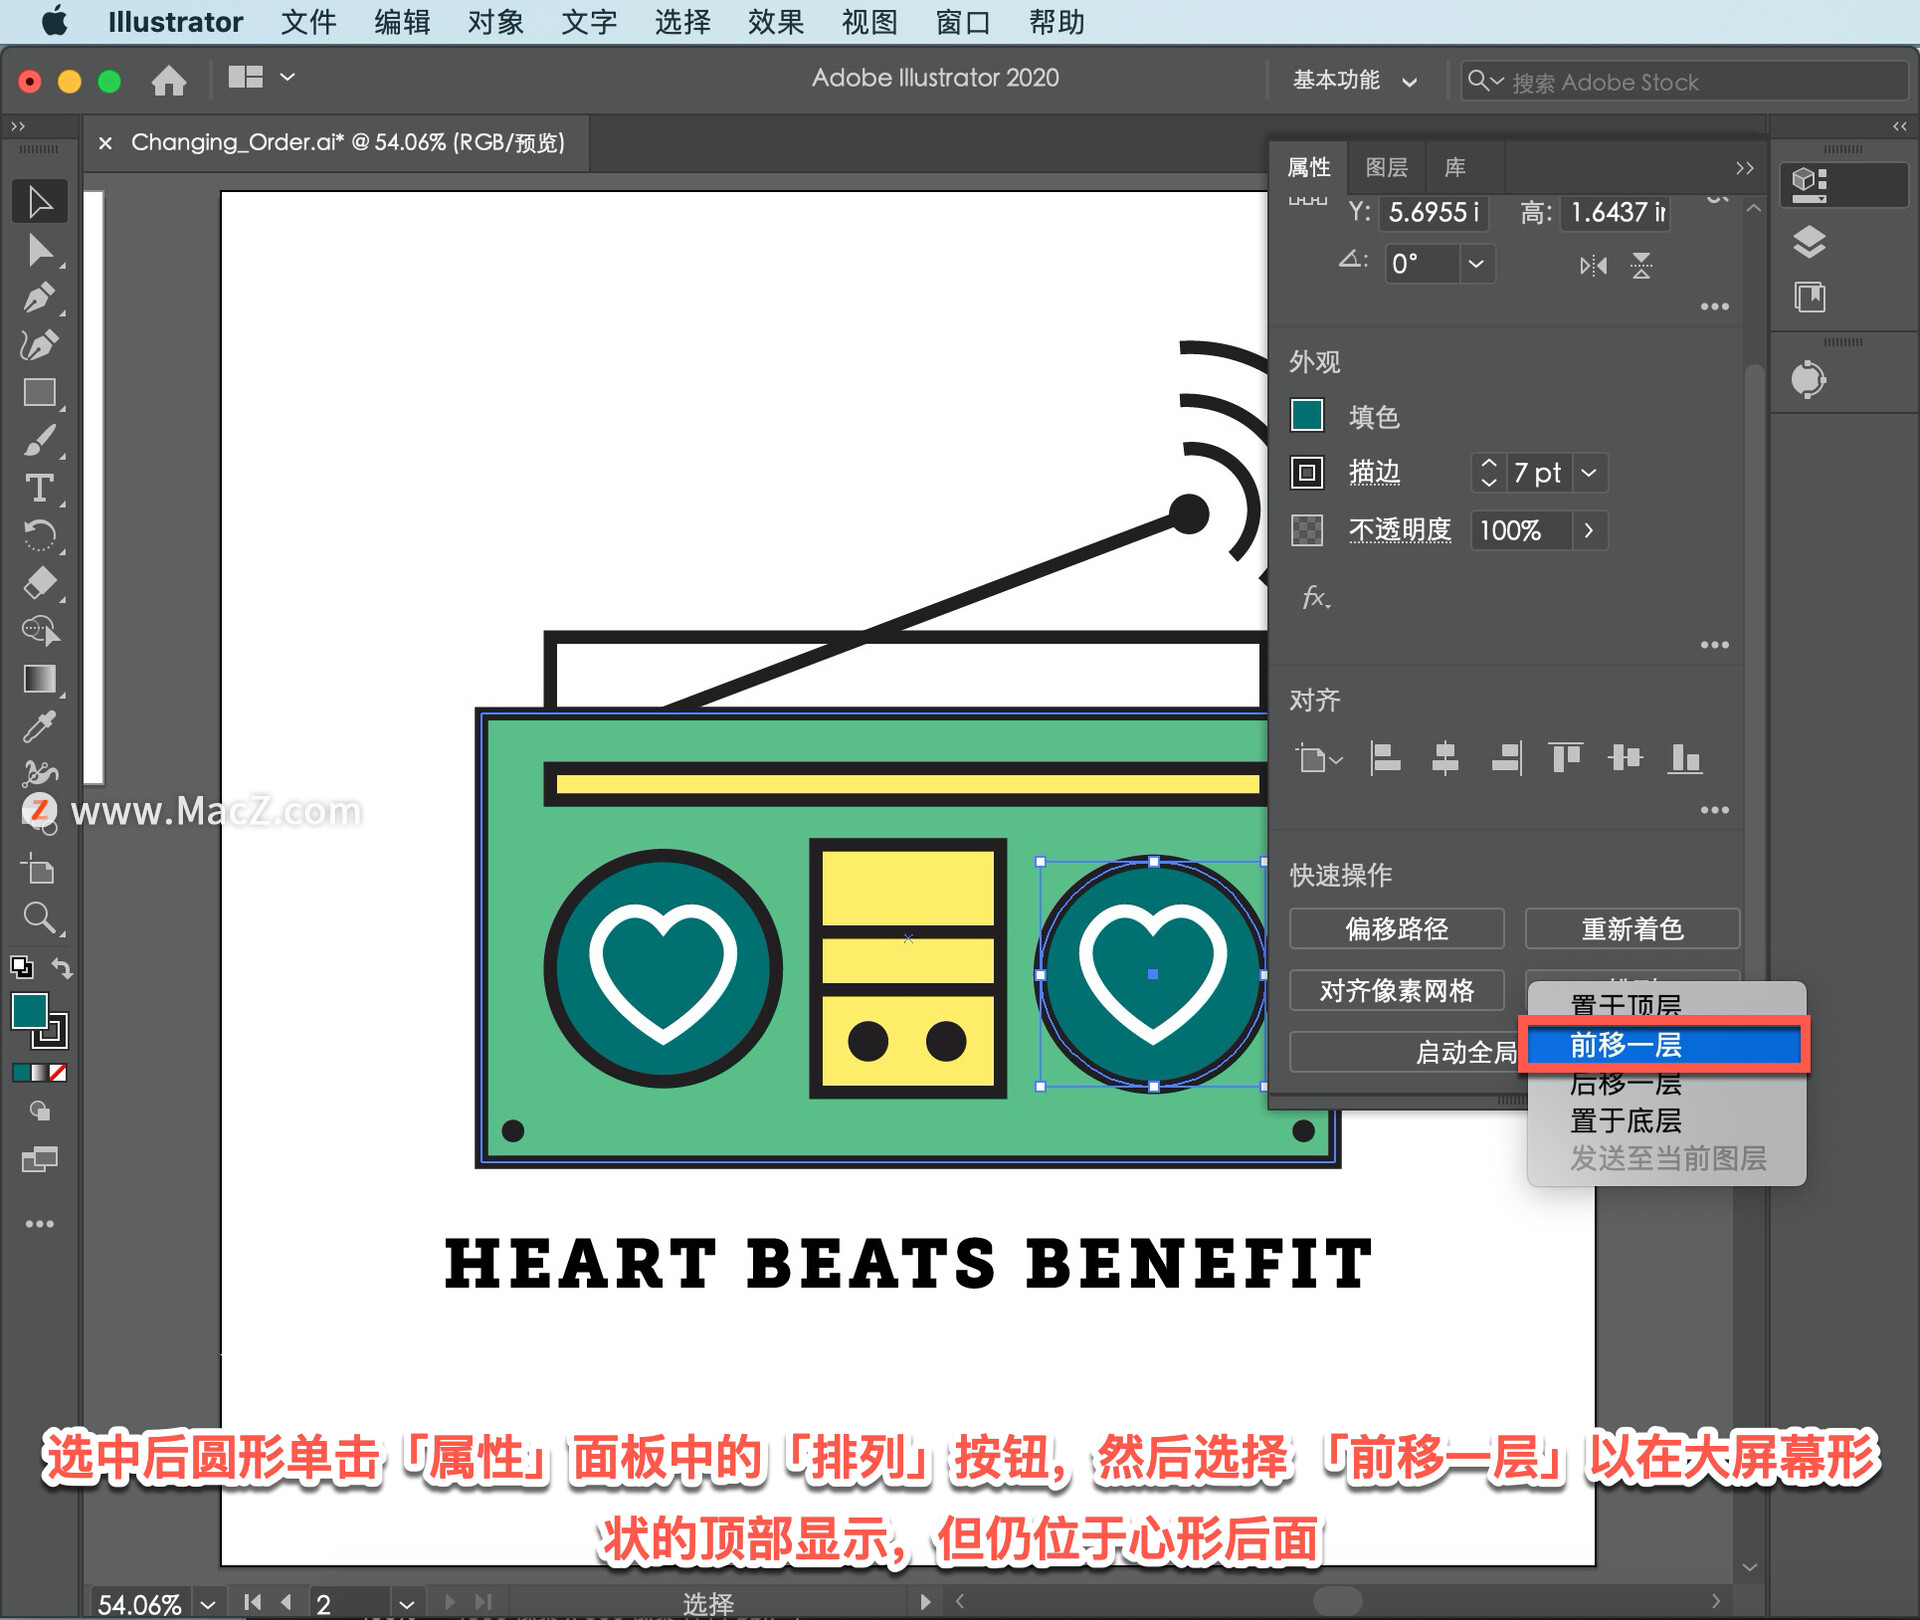Viewport: 1920px width, 1620px height.
Task: Swap fill and stroke colors
Action: point(62,968)
